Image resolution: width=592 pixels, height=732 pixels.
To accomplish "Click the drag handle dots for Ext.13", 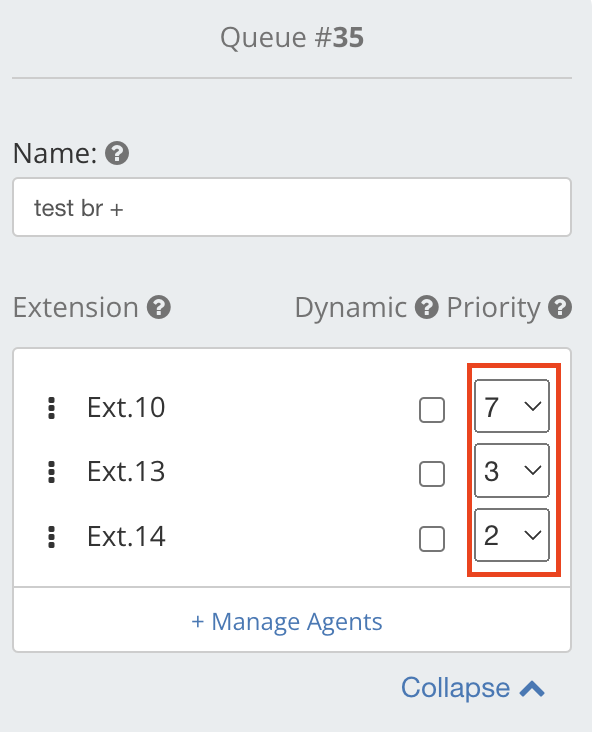I will click(52, 472).
